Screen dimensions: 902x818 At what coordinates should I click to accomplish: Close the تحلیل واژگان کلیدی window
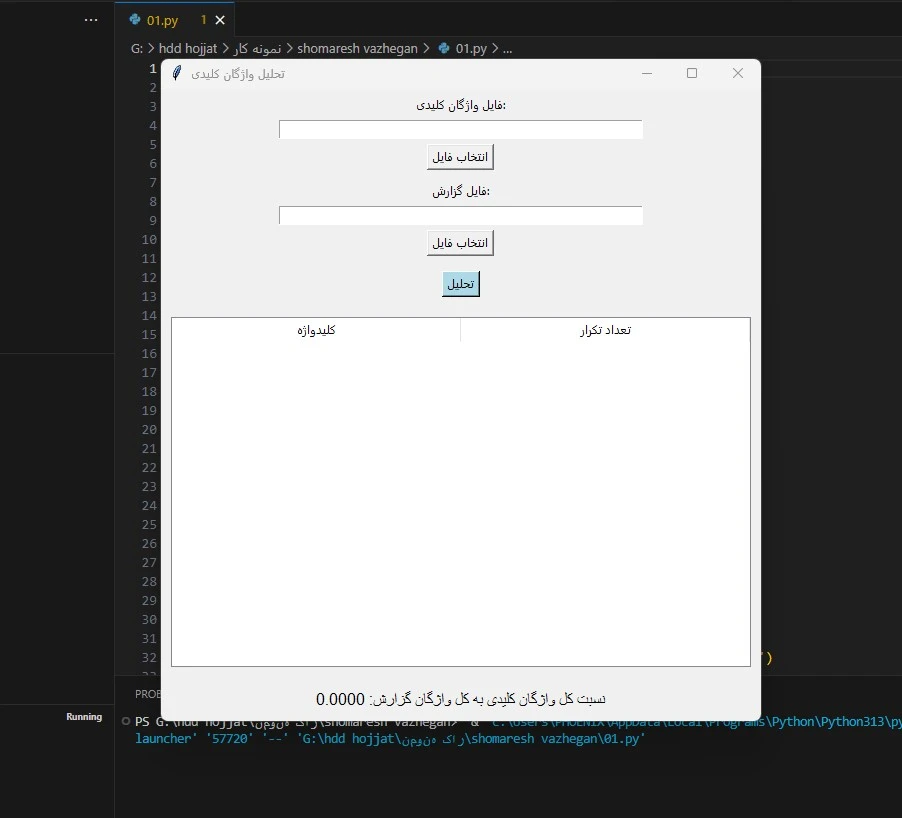[738, 73]
